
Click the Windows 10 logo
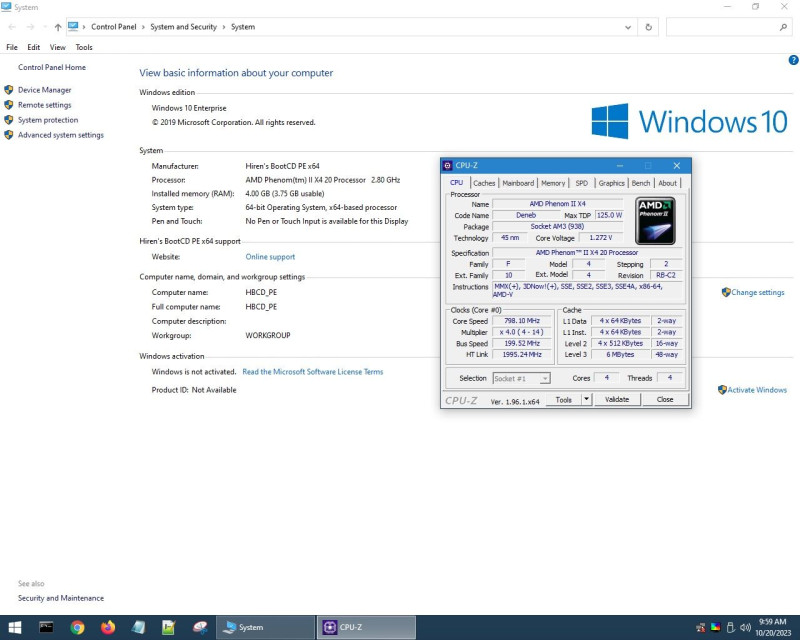click(689, 121)
